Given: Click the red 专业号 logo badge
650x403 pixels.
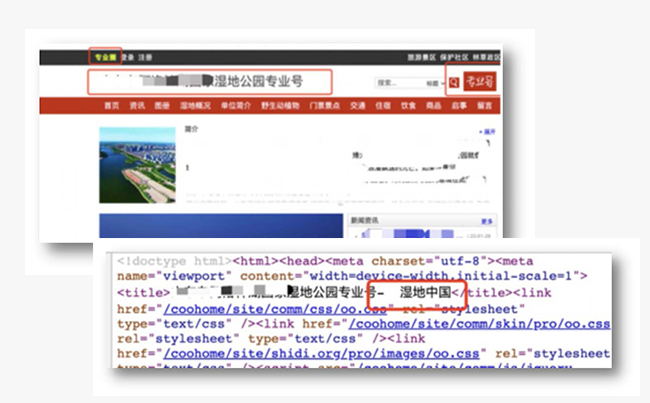Looking at the screenshot, I should (480, 81).
